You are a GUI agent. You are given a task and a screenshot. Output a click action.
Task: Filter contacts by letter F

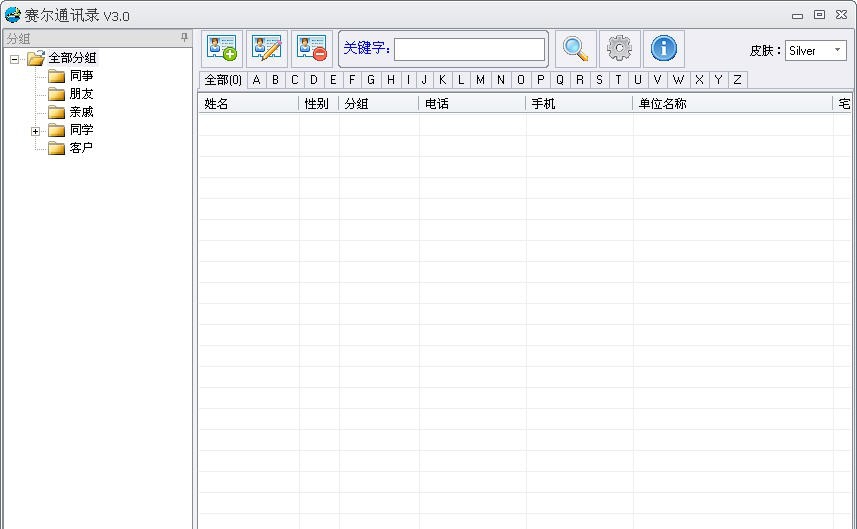(x=352, y=80)
